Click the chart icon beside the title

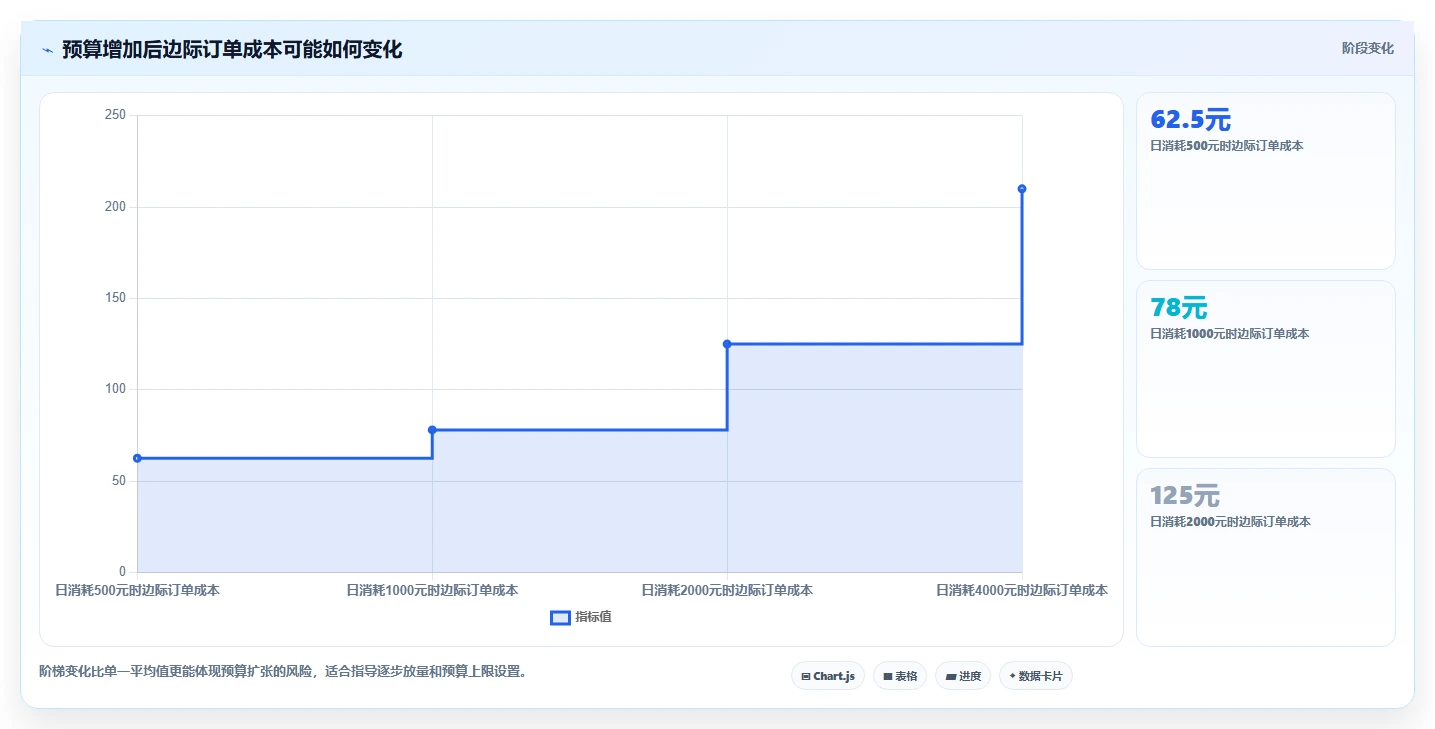[47, 50]
